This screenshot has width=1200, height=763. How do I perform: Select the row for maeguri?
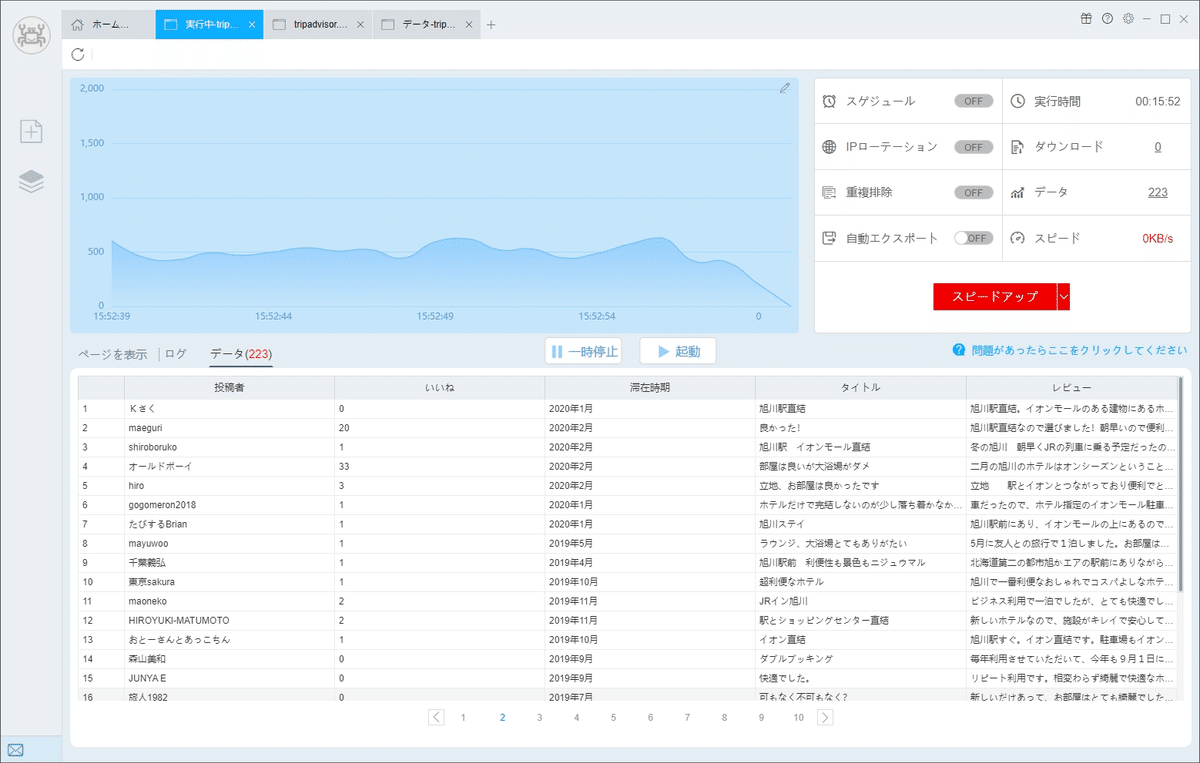click(628, 428)
